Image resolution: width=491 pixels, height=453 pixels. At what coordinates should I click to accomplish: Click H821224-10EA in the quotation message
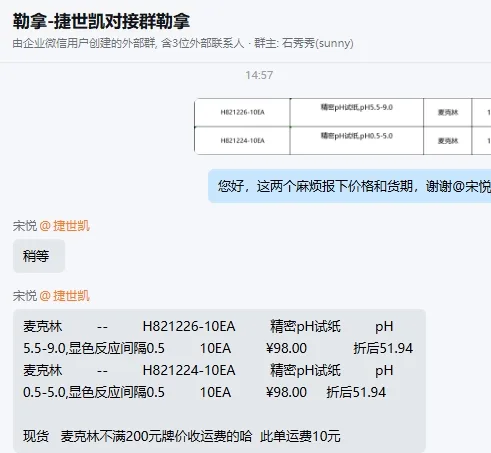click(189, 370)
